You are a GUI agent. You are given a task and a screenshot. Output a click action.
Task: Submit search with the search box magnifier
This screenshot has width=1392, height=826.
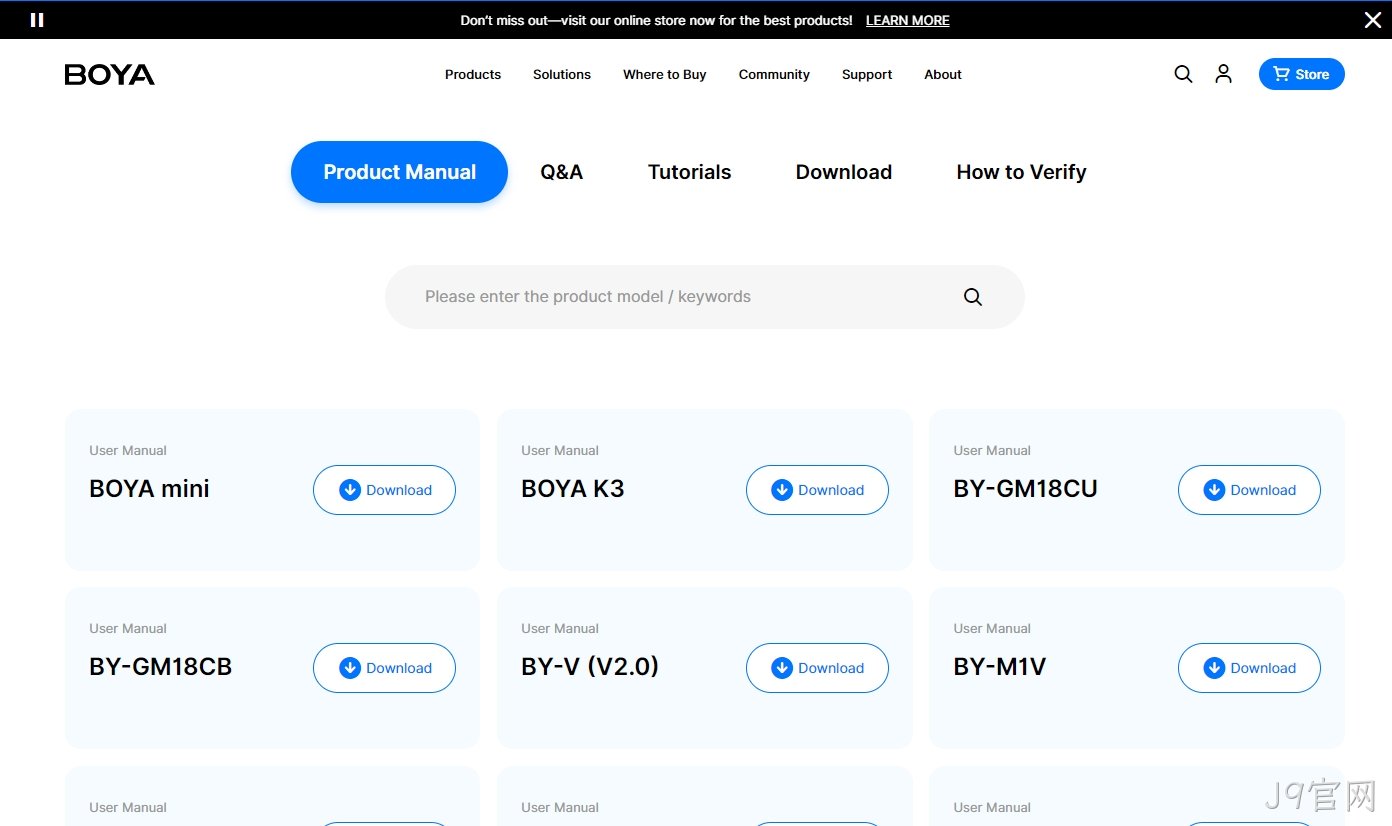click(973, 297)
